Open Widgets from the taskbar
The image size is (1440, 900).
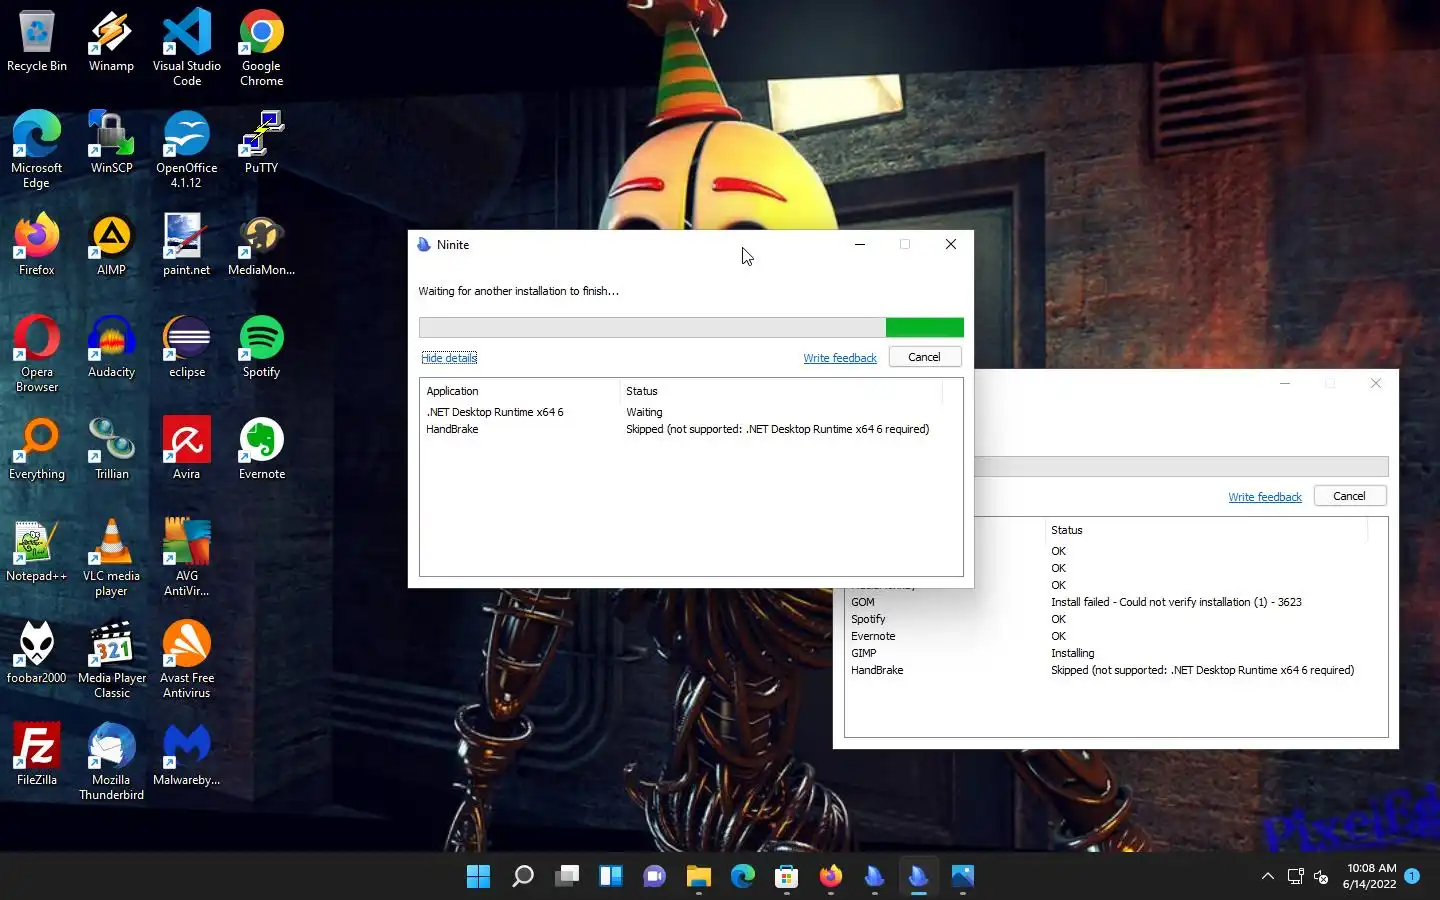(611, 877)
